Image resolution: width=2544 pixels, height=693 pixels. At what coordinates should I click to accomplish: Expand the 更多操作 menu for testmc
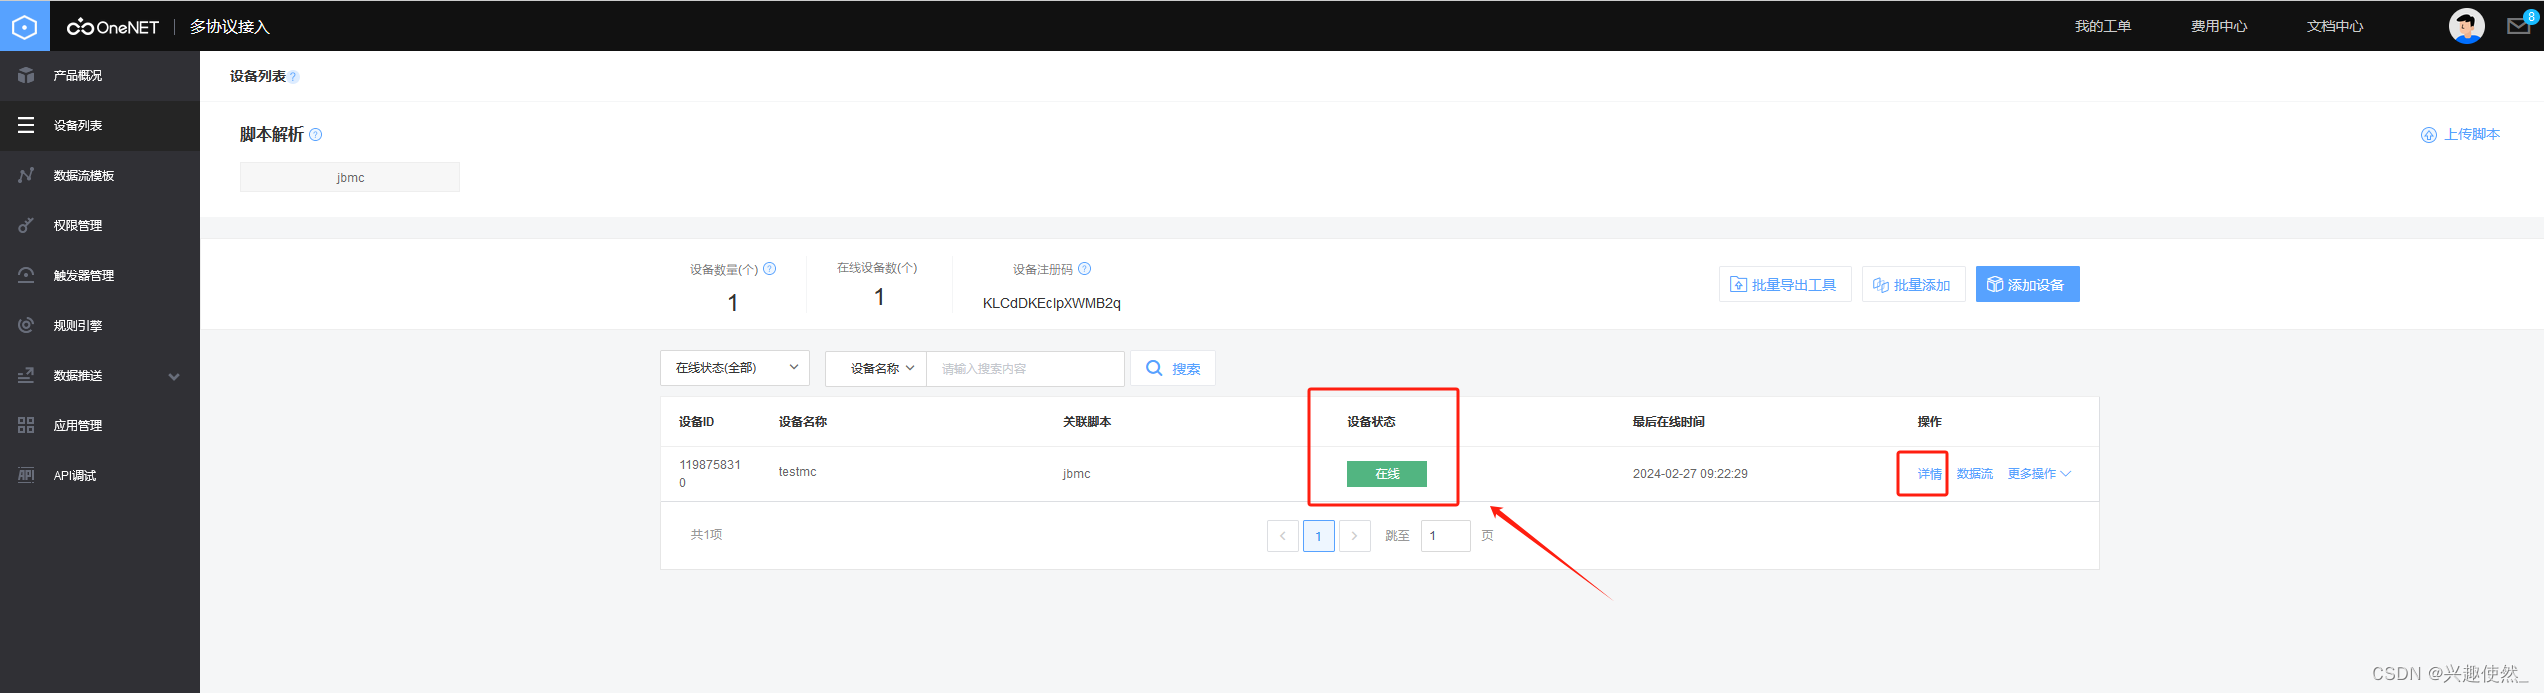click(x=2039, y=474)
